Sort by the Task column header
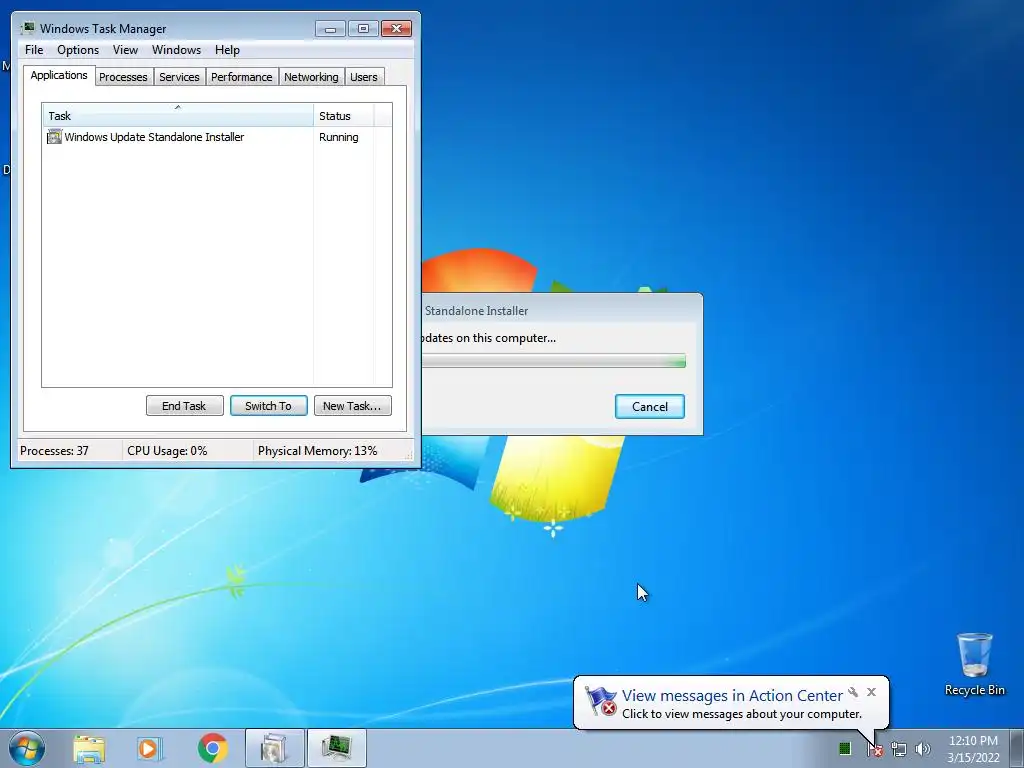Viewport: 1024px width, 768px height. click(x=178, y=116)
